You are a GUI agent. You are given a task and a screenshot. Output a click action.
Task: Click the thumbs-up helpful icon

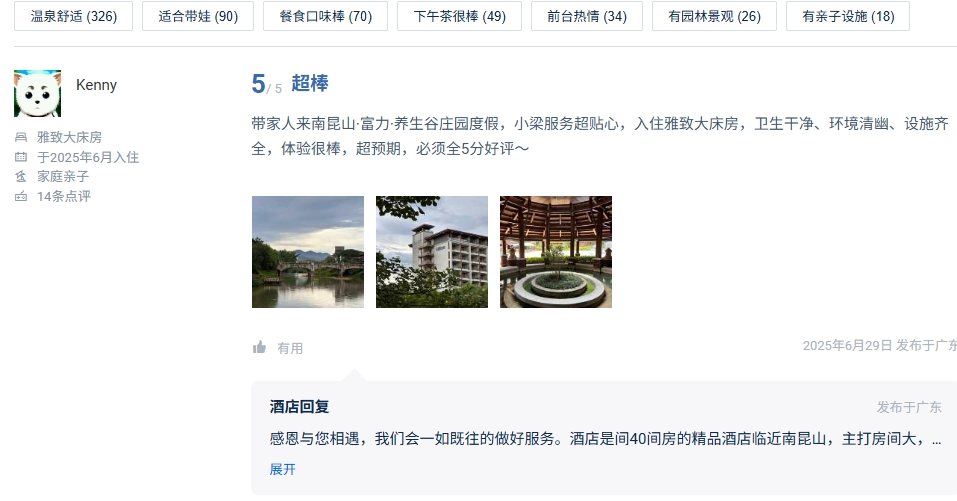coord(259,347)
